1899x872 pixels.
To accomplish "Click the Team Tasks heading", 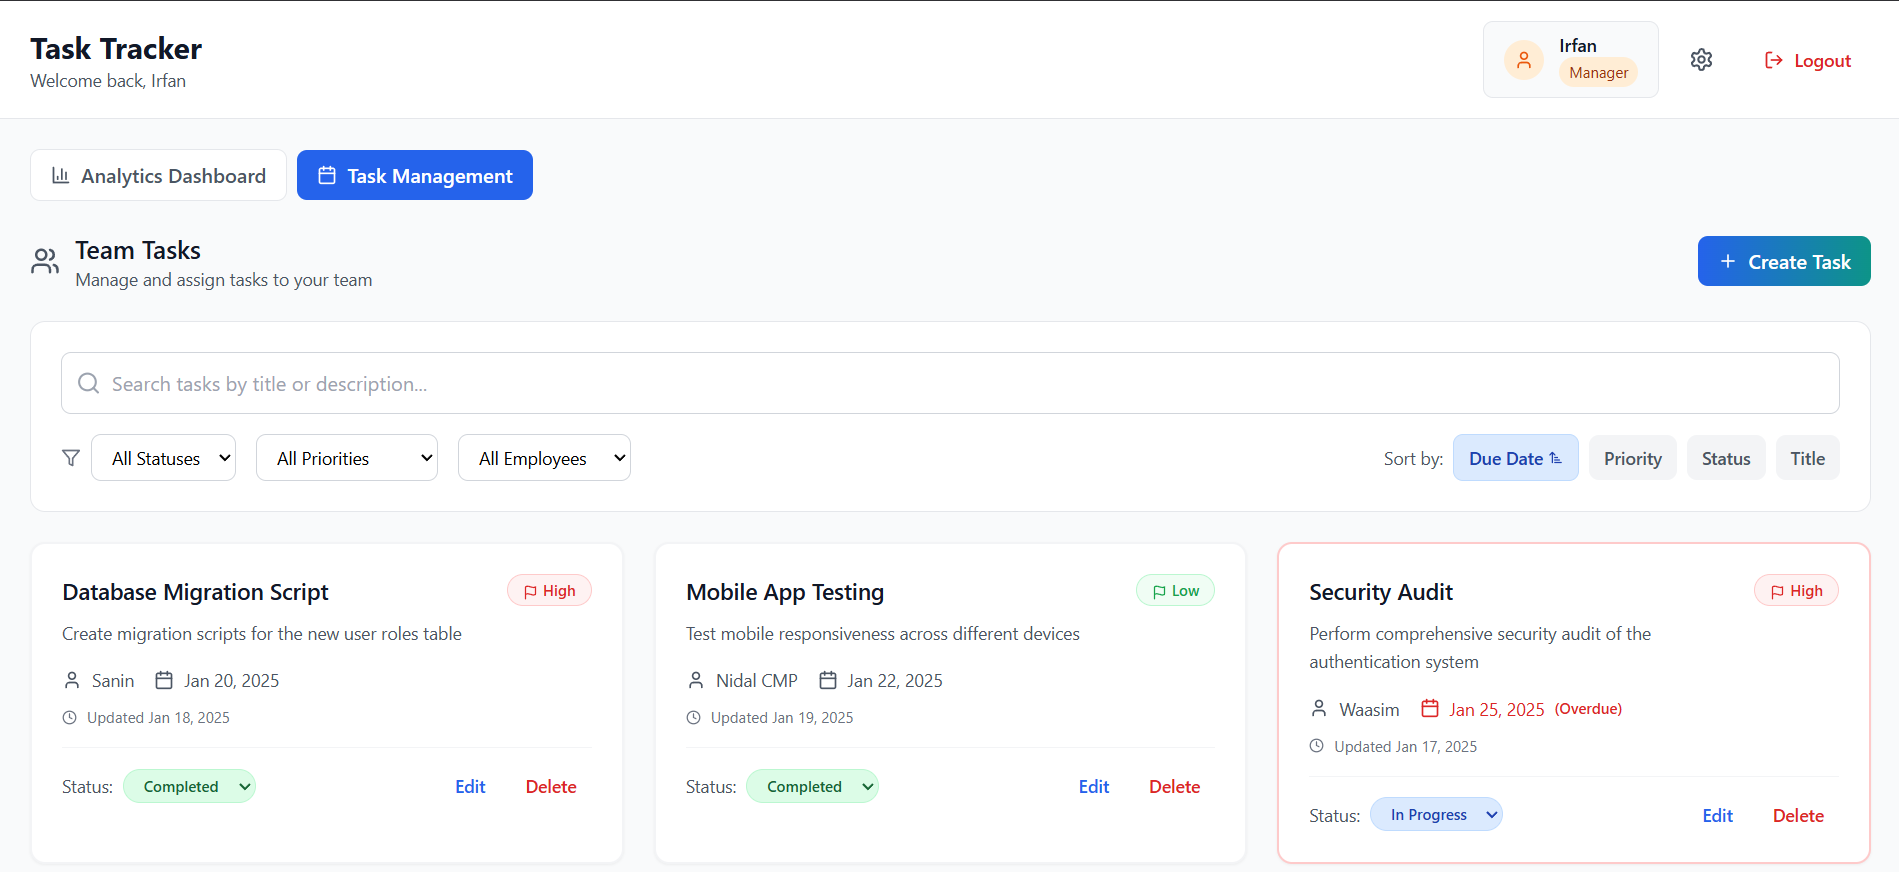I will pyautogui.click(x=138, y=250).
